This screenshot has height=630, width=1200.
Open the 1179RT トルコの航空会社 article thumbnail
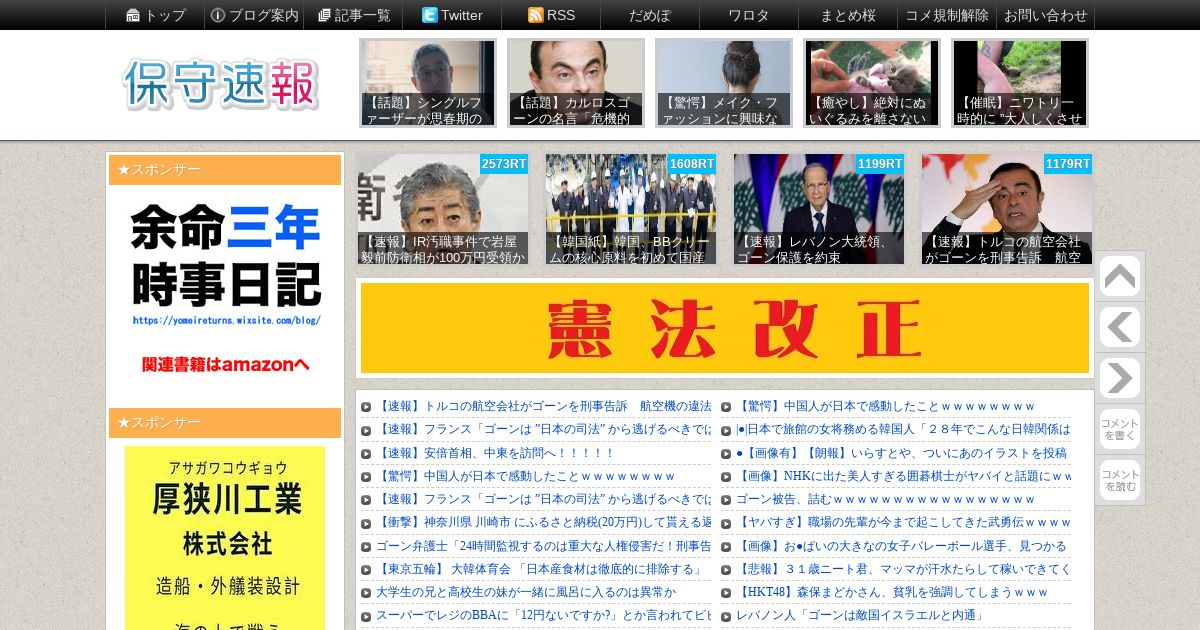(x=1007, y=209)
